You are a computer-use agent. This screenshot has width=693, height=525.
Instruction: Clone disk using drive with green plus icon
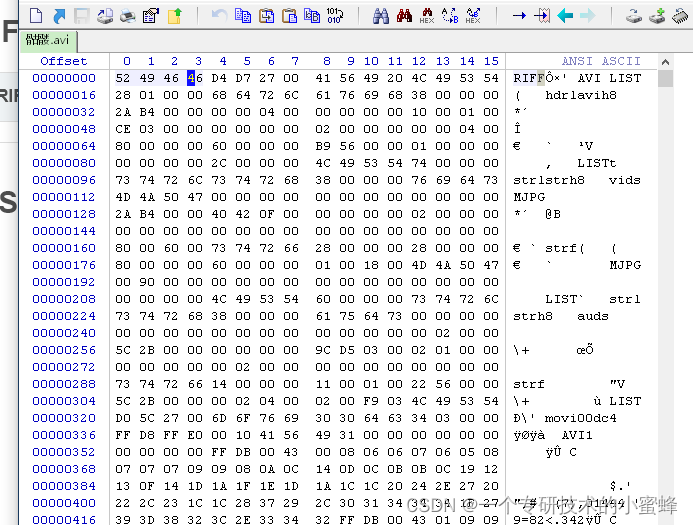coord(657,16)
